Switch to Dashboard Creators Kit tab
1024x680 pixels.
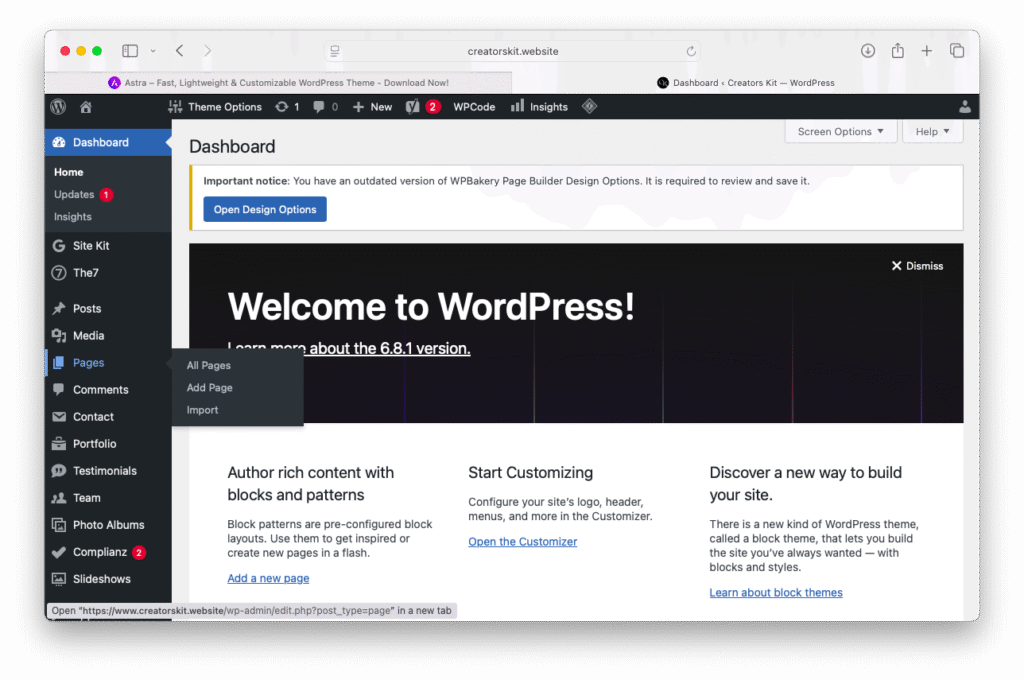click(x=745, y=82)
